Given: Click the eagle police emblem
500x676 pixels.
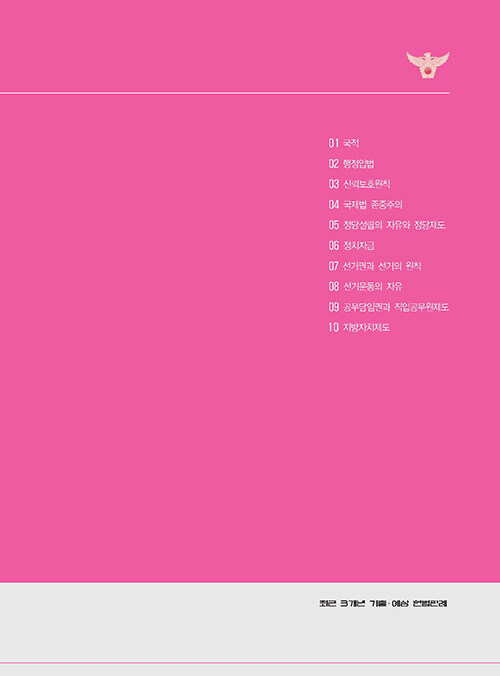Looking at the screenshot, I should click(428, 65).
